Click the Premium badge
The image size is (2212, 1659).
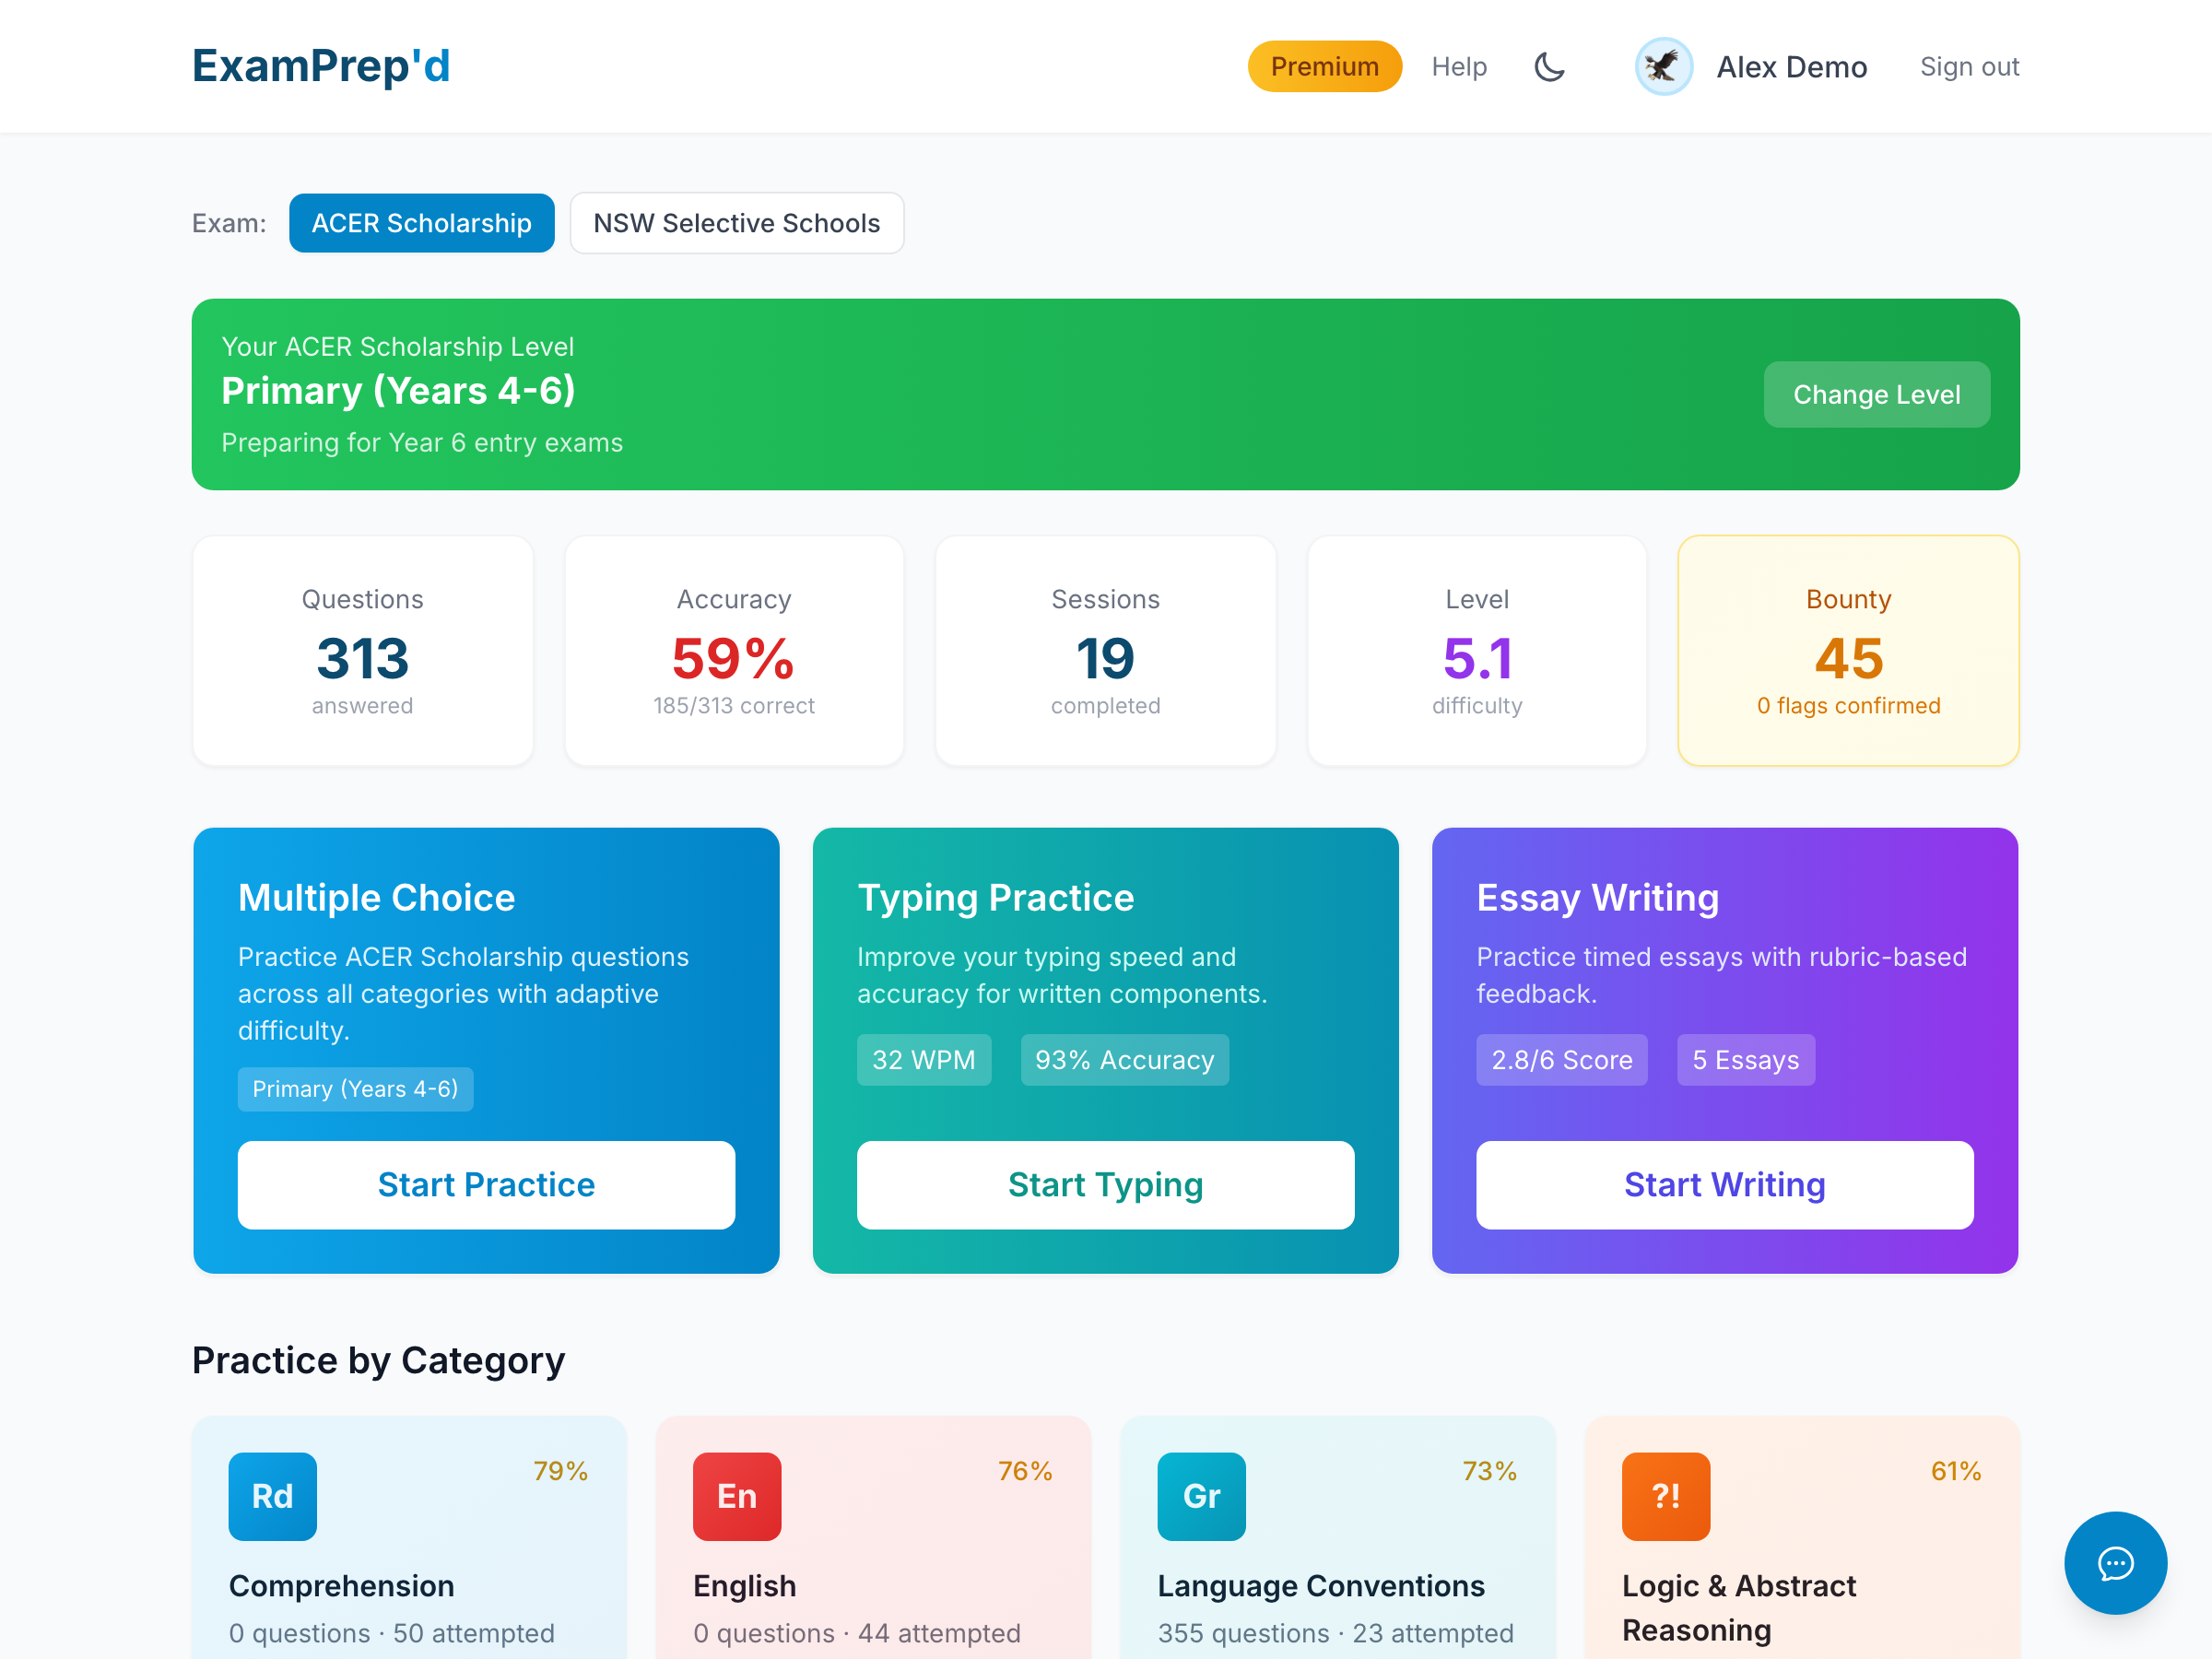[1324, 67]
